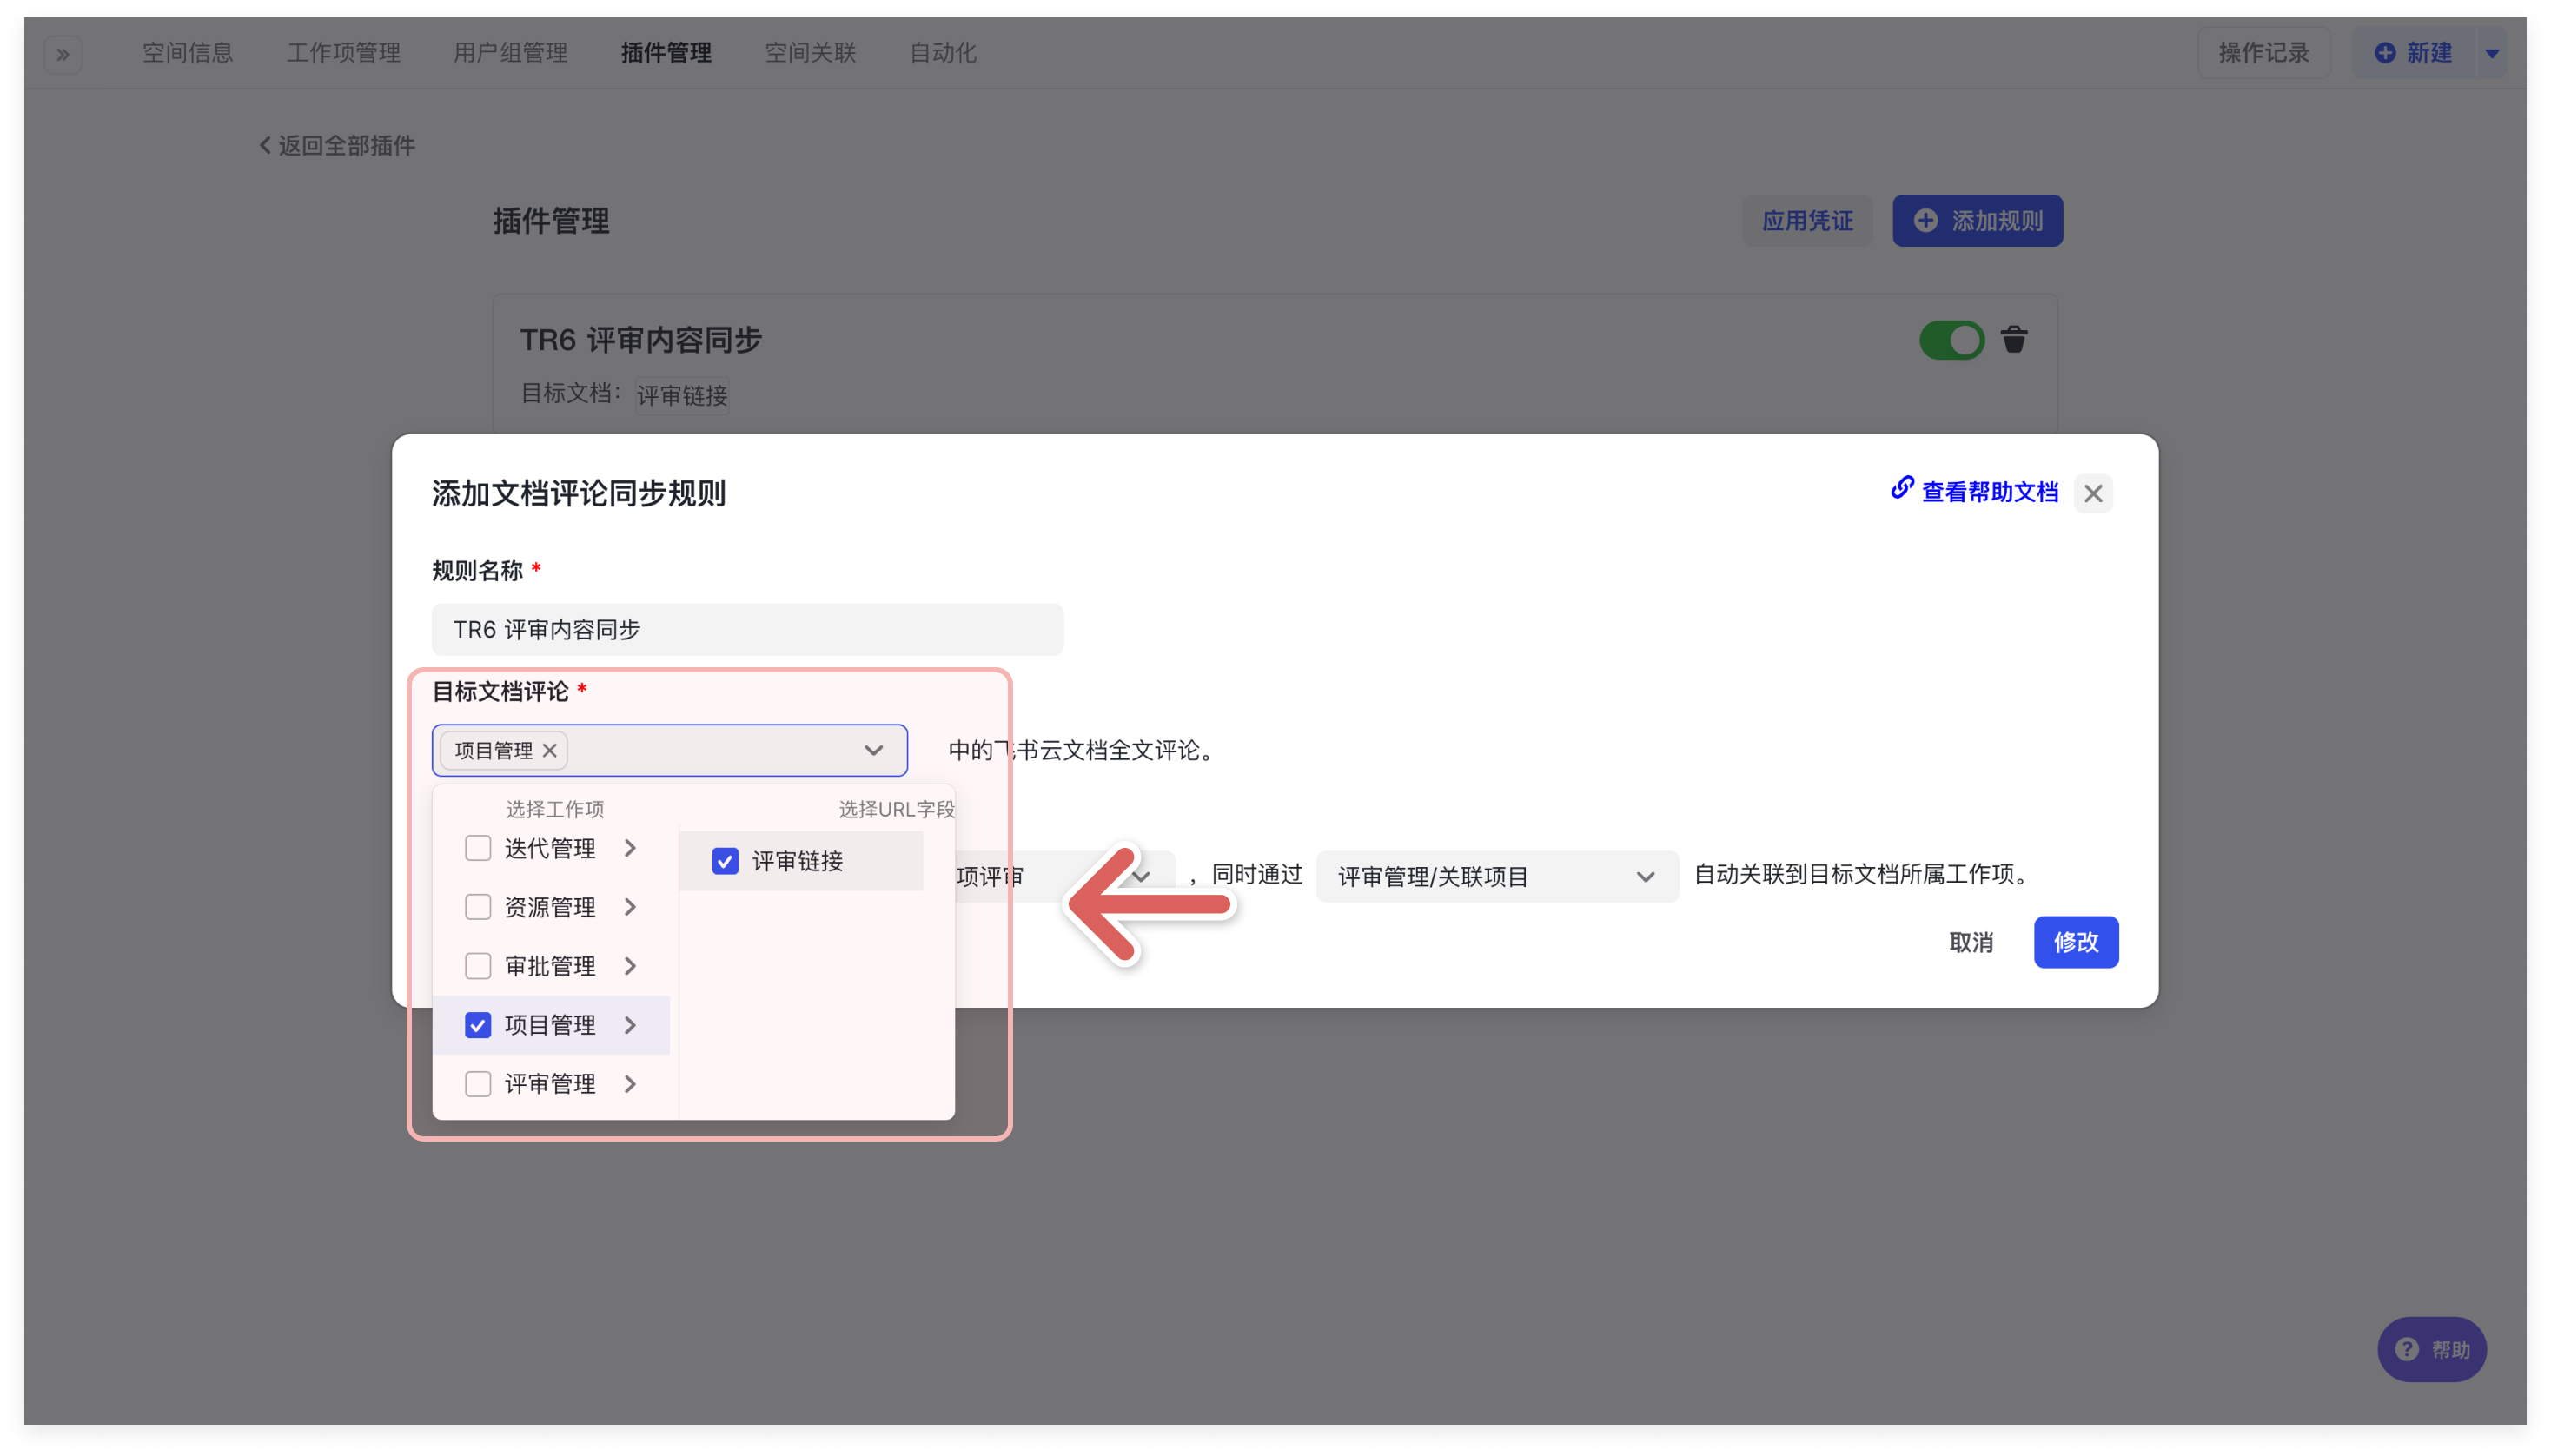Check the 资源管理 checkbox
Screen dimensions: 2551x1456
(x=478, y=907)
